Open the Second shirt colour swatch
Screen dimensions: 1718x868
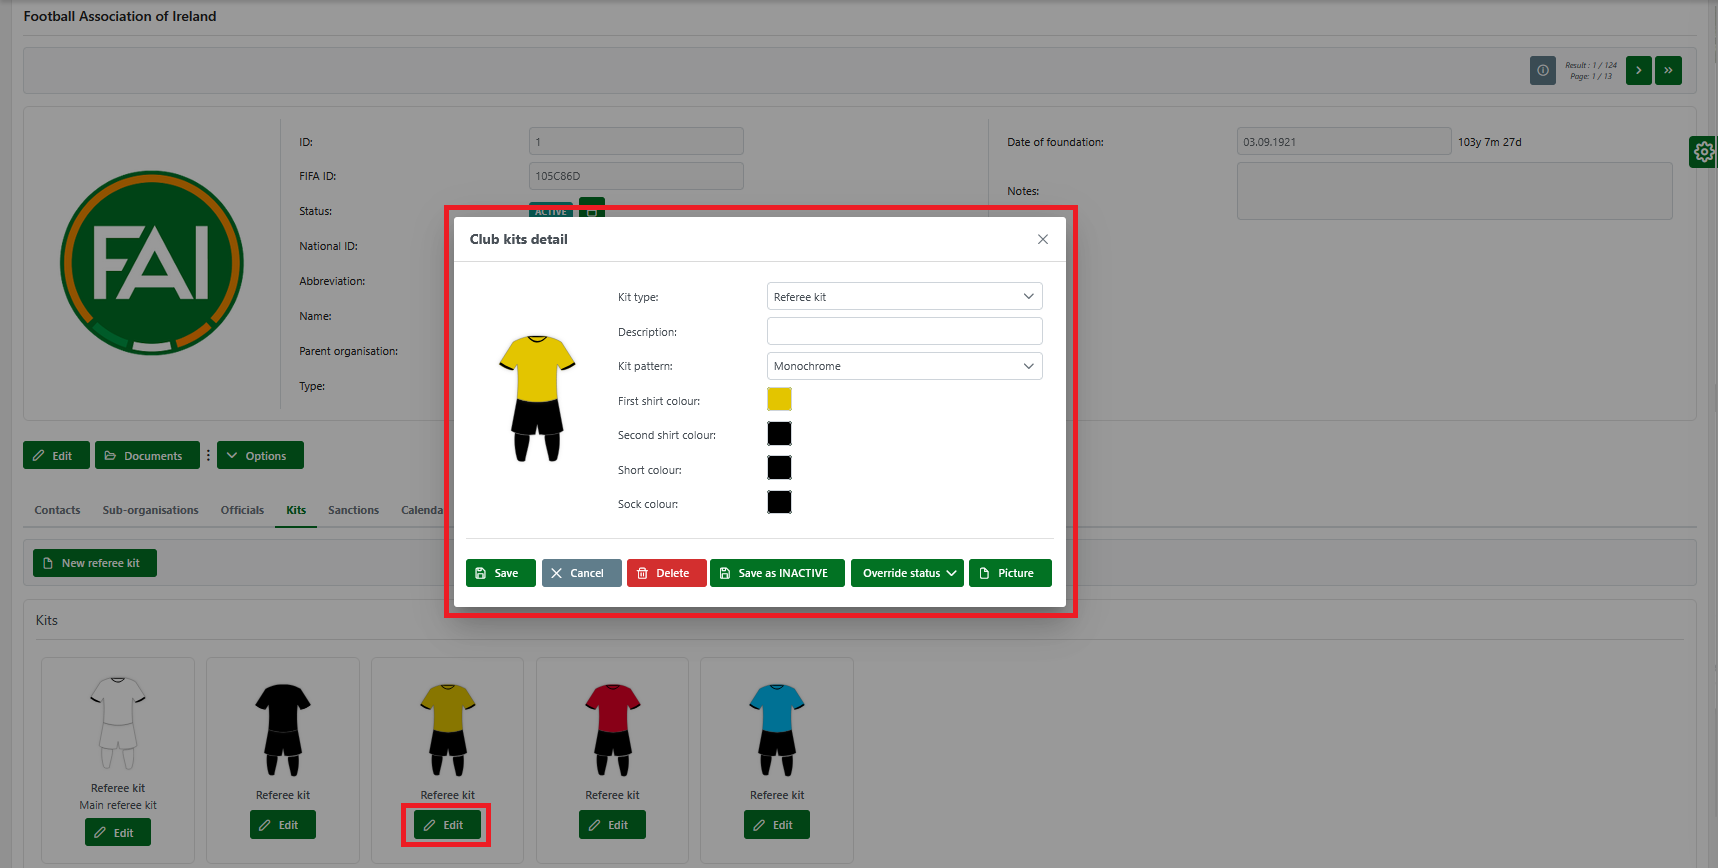pyautogui.click(x=779, y=434)
